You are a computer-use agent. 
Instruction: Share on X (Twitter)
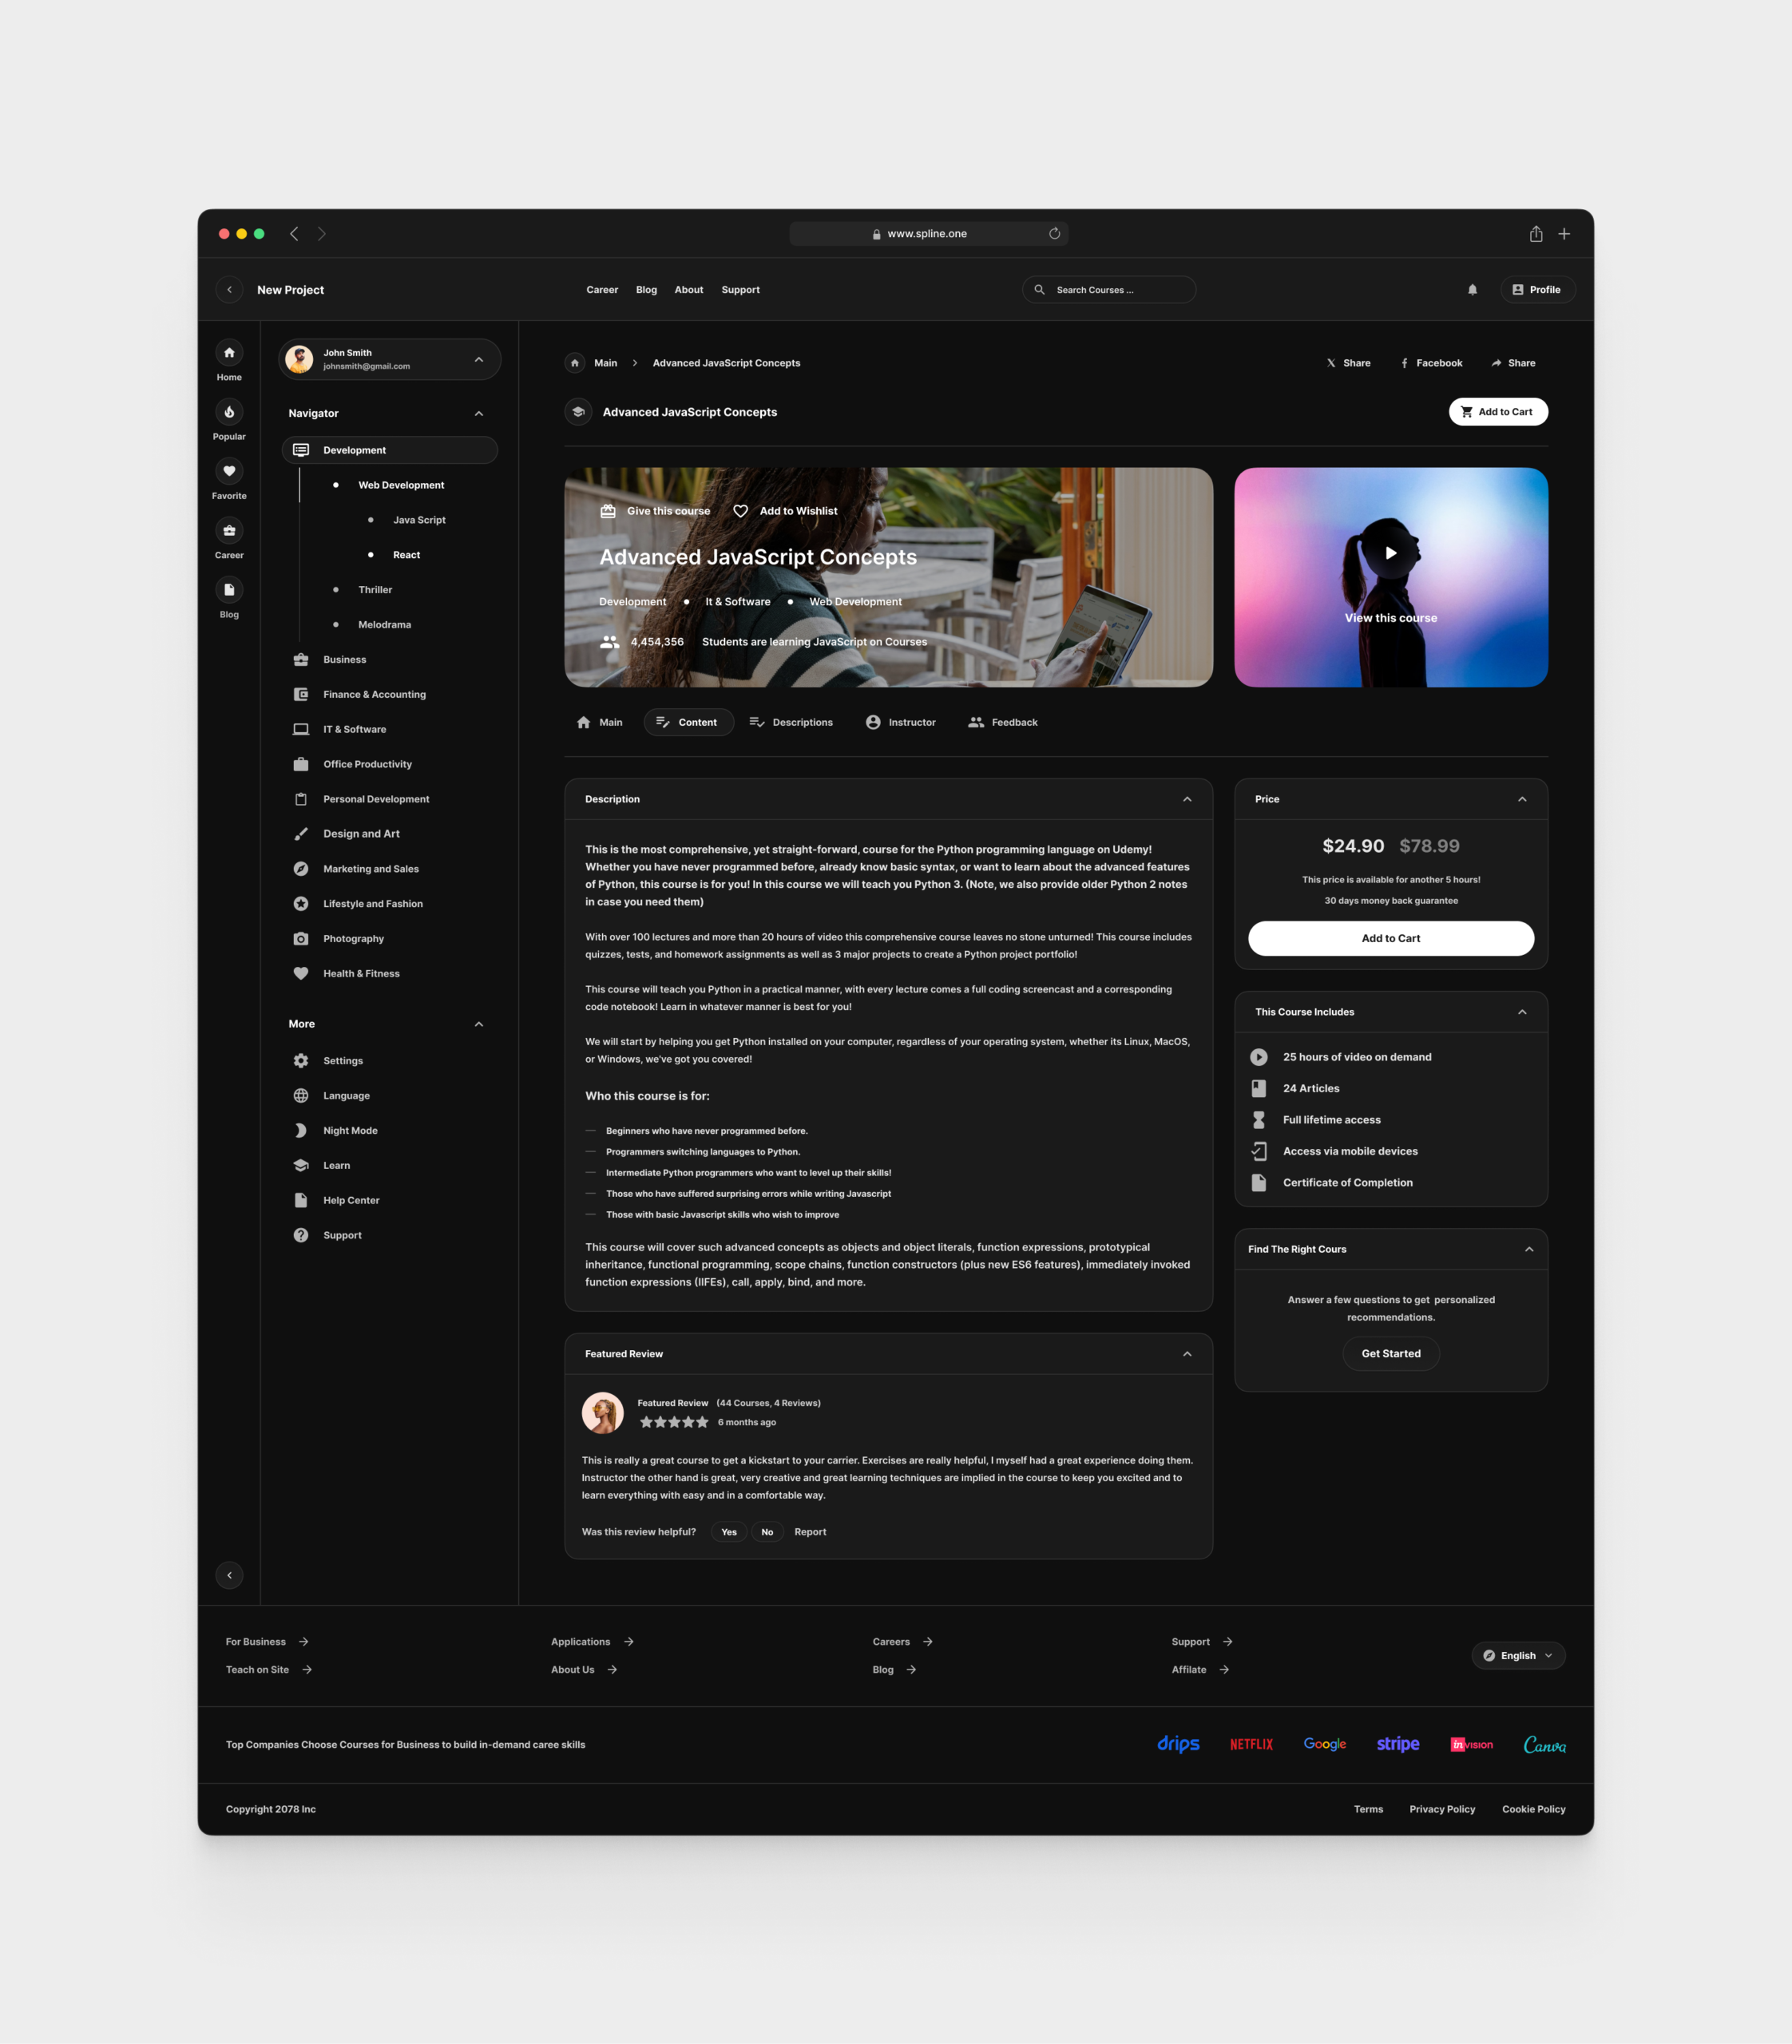pos(1348,363)
